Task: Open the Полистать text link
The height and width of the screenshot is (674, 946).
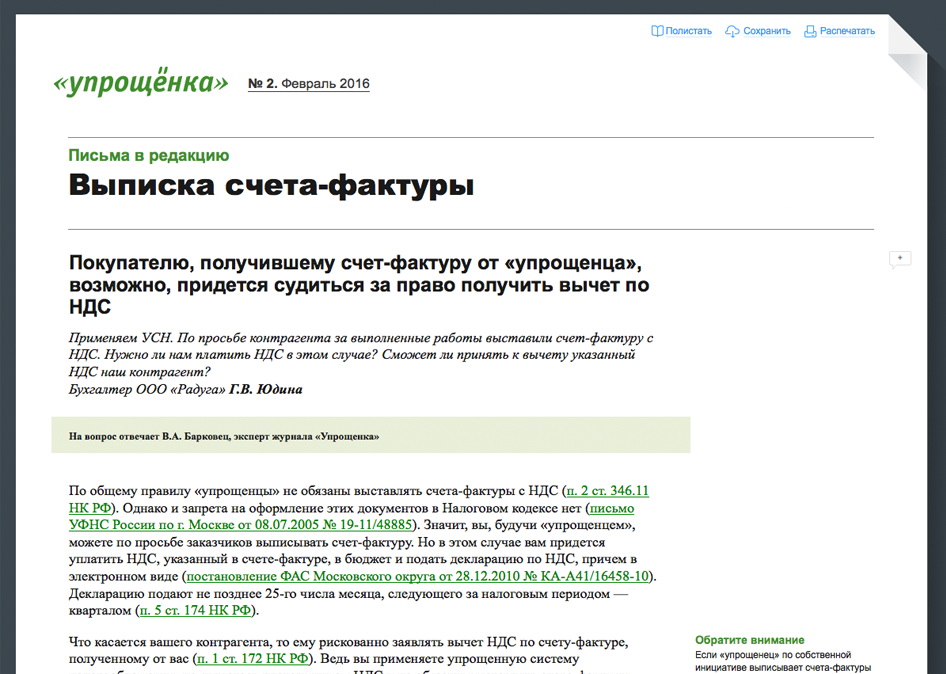Action: coord(688,31)
